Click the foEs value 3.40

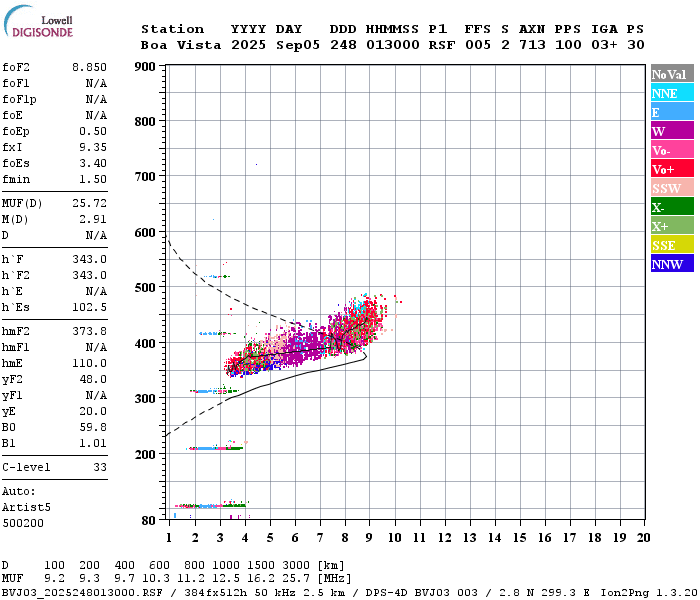pyautogui.click(x=93, y=163)
